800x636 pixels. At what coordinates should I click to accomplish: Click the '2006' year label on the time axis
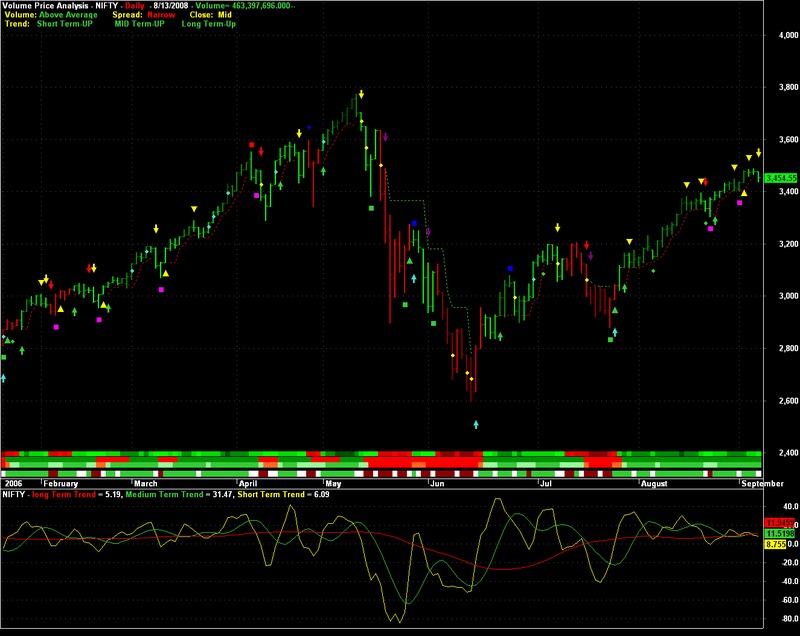(x=14, y=484)
